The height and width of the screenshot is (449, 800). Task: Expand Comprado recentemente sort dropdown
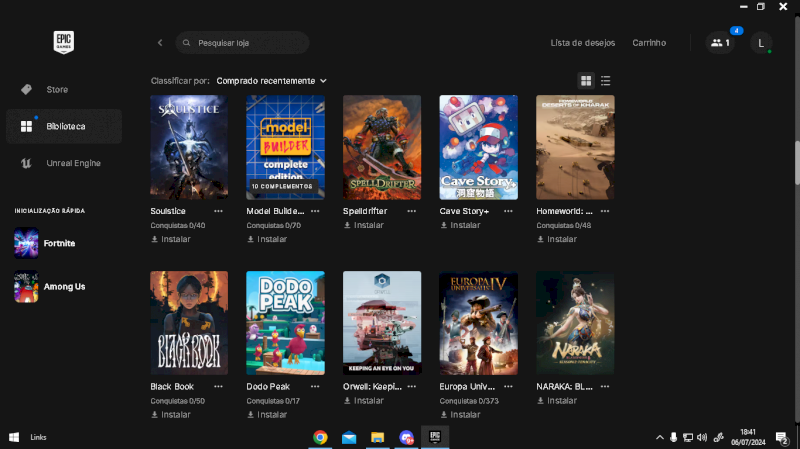click(x=271, y=81)
